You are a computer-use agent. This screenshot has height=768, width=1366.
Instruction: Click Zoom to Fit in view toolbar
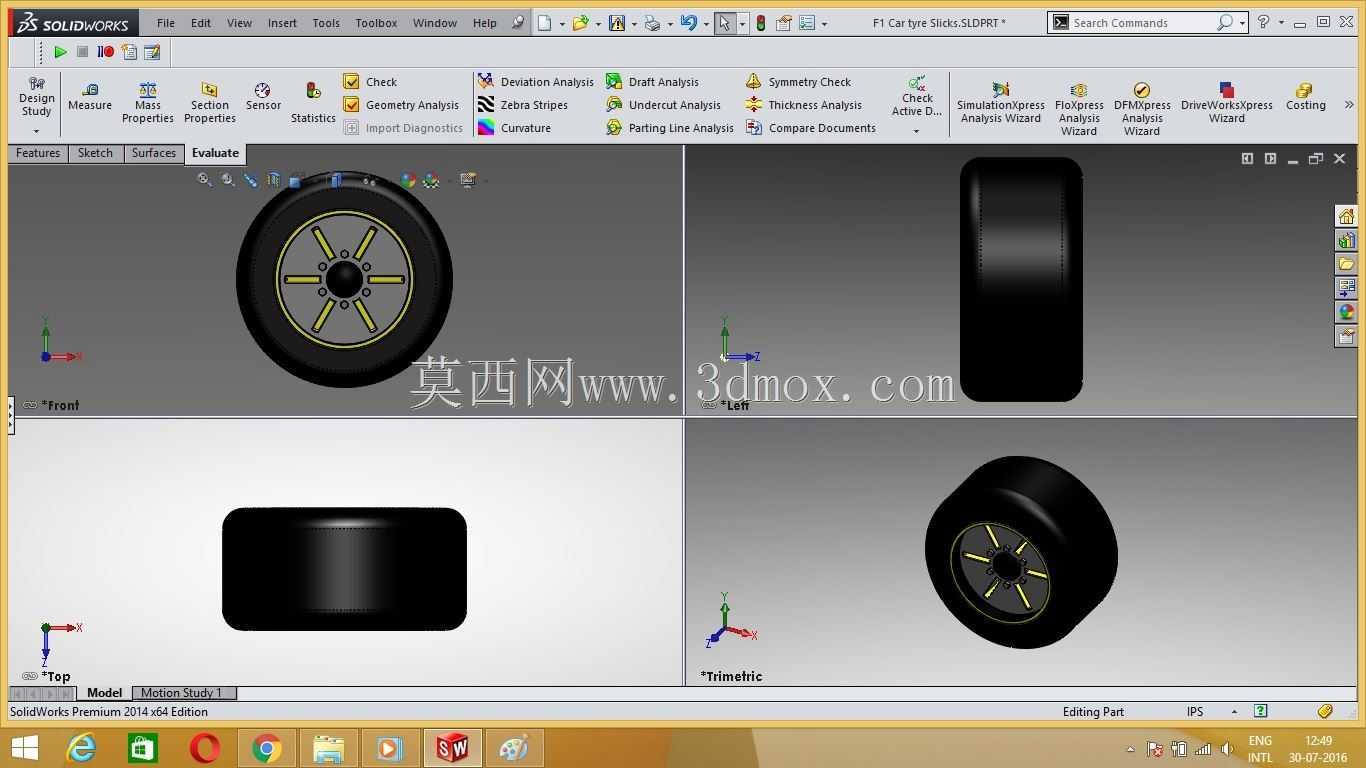coord(204,180)
